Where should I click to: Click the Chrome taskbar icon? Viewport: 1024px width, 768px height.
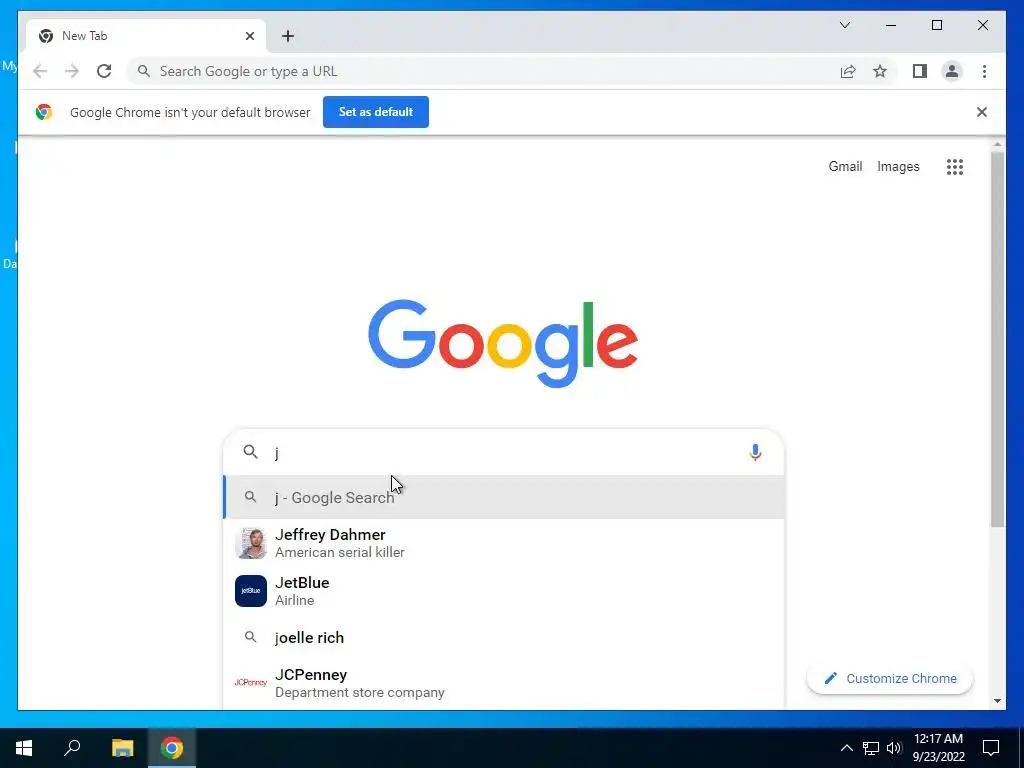(172, 748)
